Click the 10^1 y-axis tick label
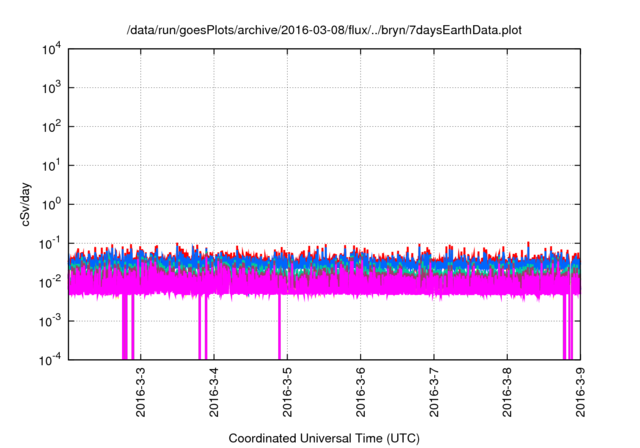The height and width of the screenshot is (448, 640). [x=51, y=165]
